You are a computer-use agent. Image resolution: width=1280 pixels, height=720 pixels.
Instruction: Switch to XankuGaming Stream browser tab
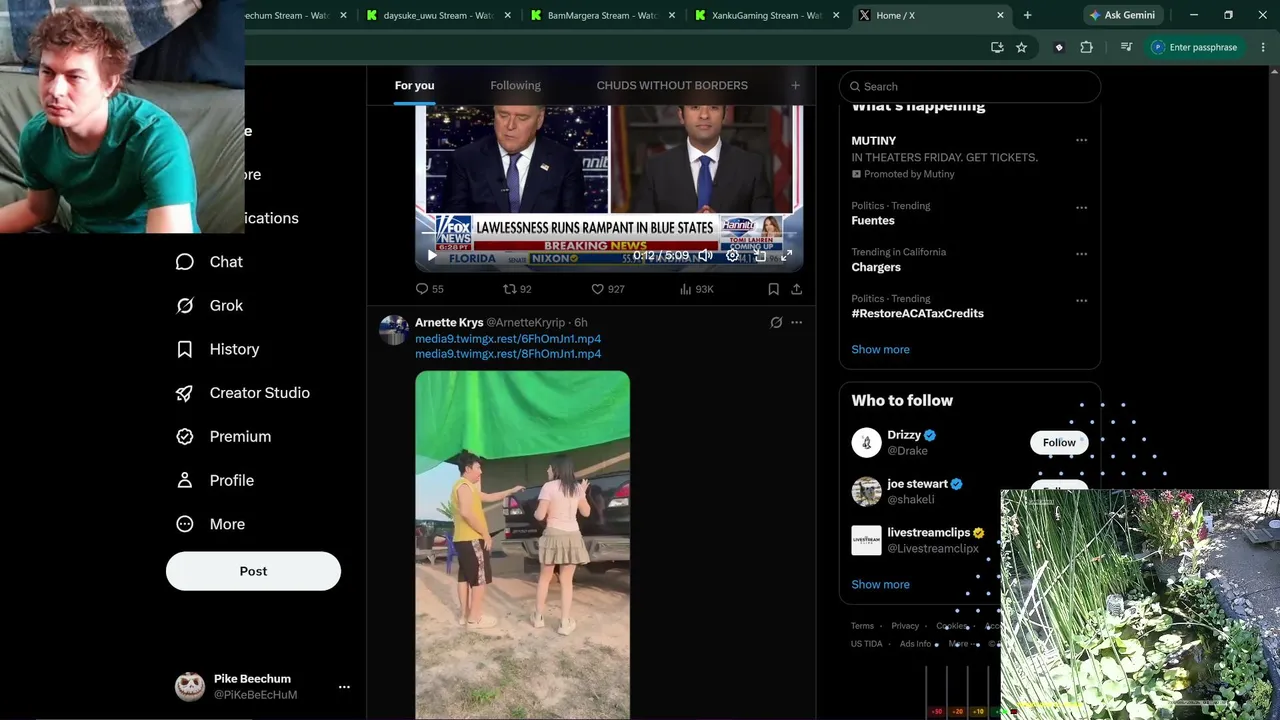766,15
